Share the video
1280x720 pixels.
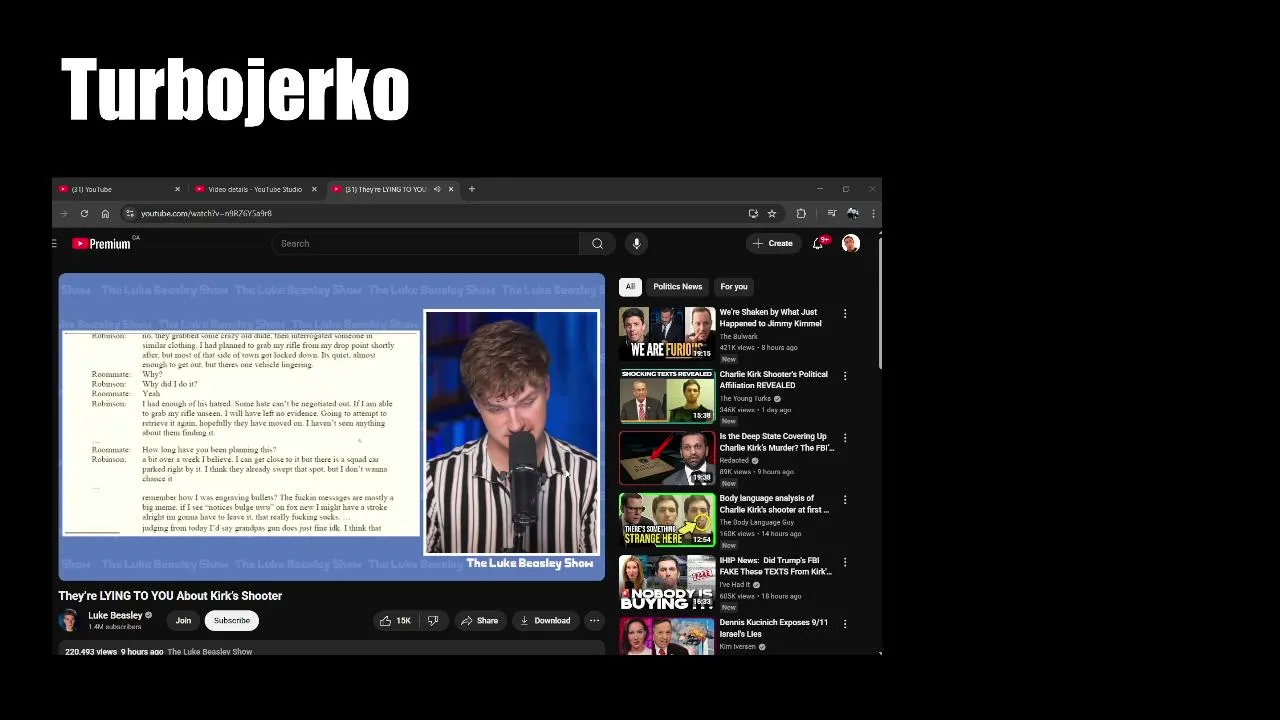[x=479, y=621]
